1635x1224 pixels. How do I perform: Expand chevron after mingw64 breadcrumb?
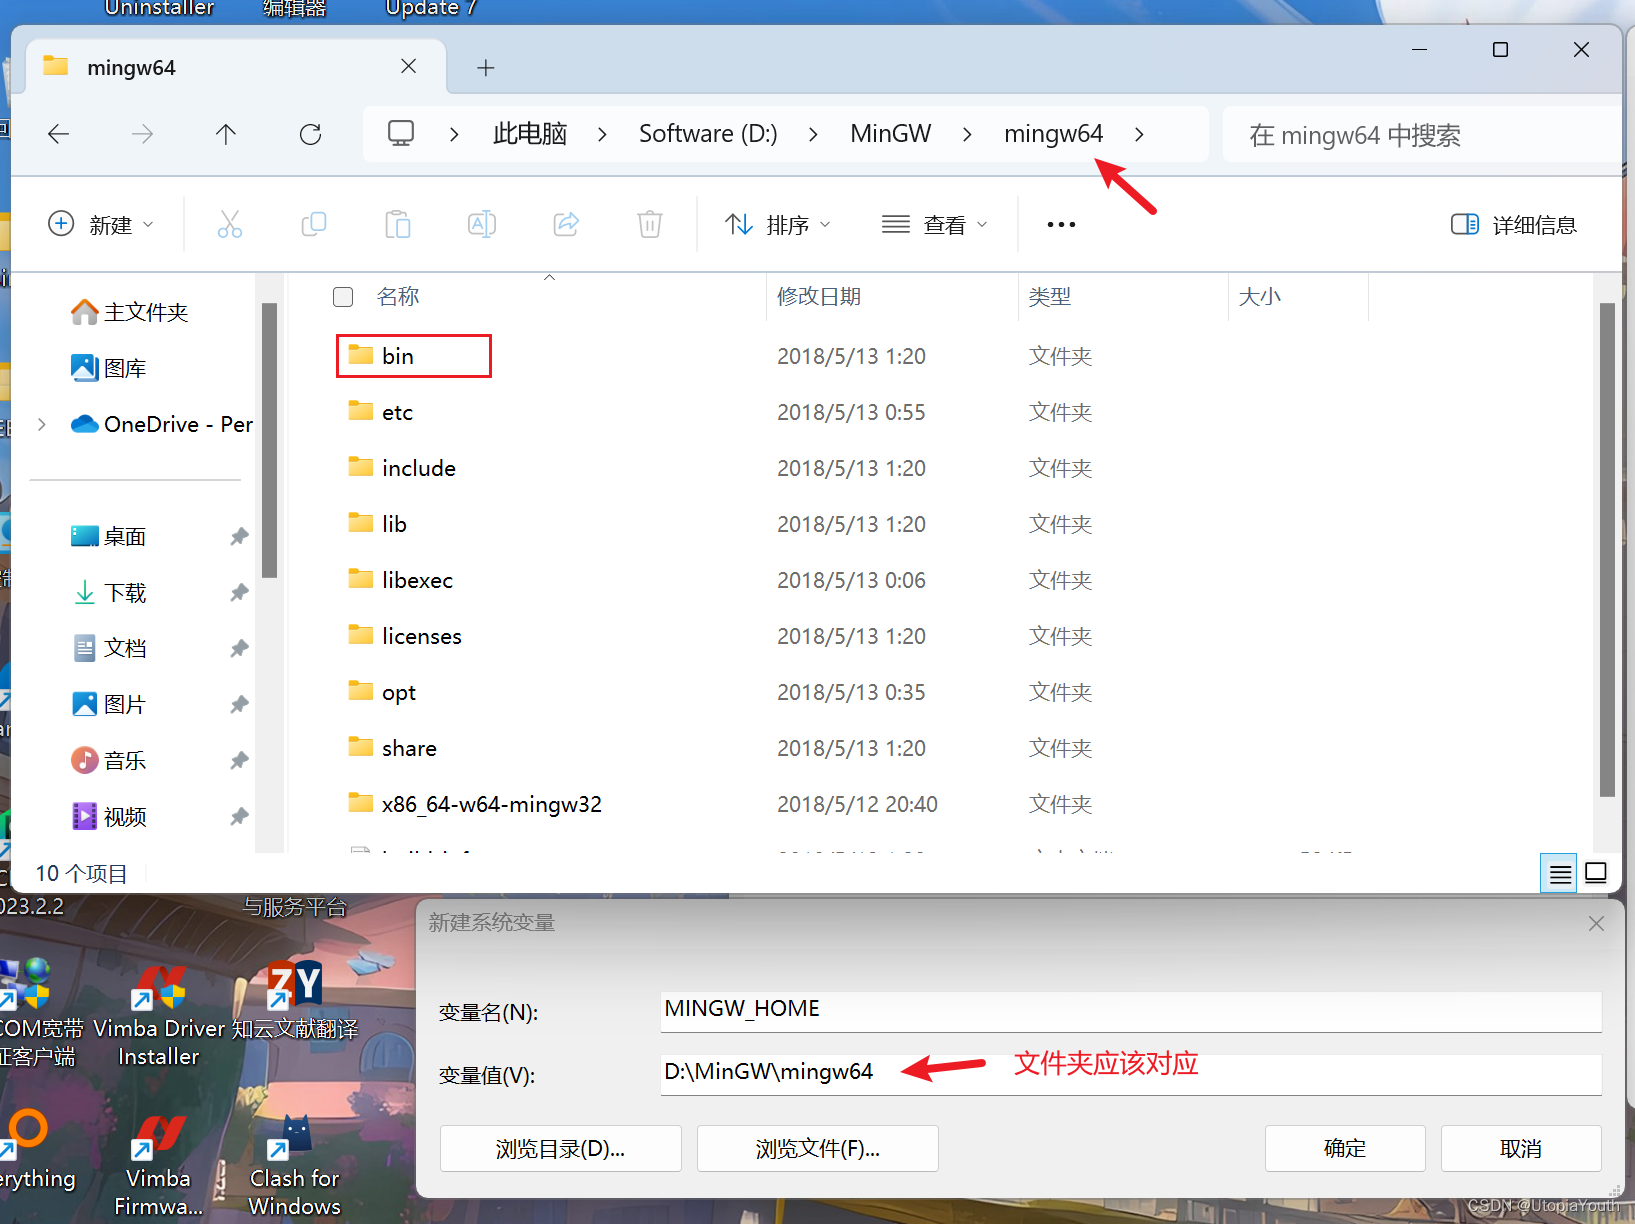[1139, 134]
